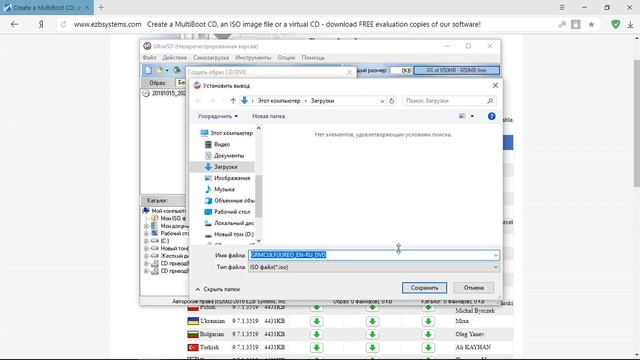Select Рабочий стол in the folder sidebar
The width and height of the screenshot is (640, 360).
(x=232, y=212)
